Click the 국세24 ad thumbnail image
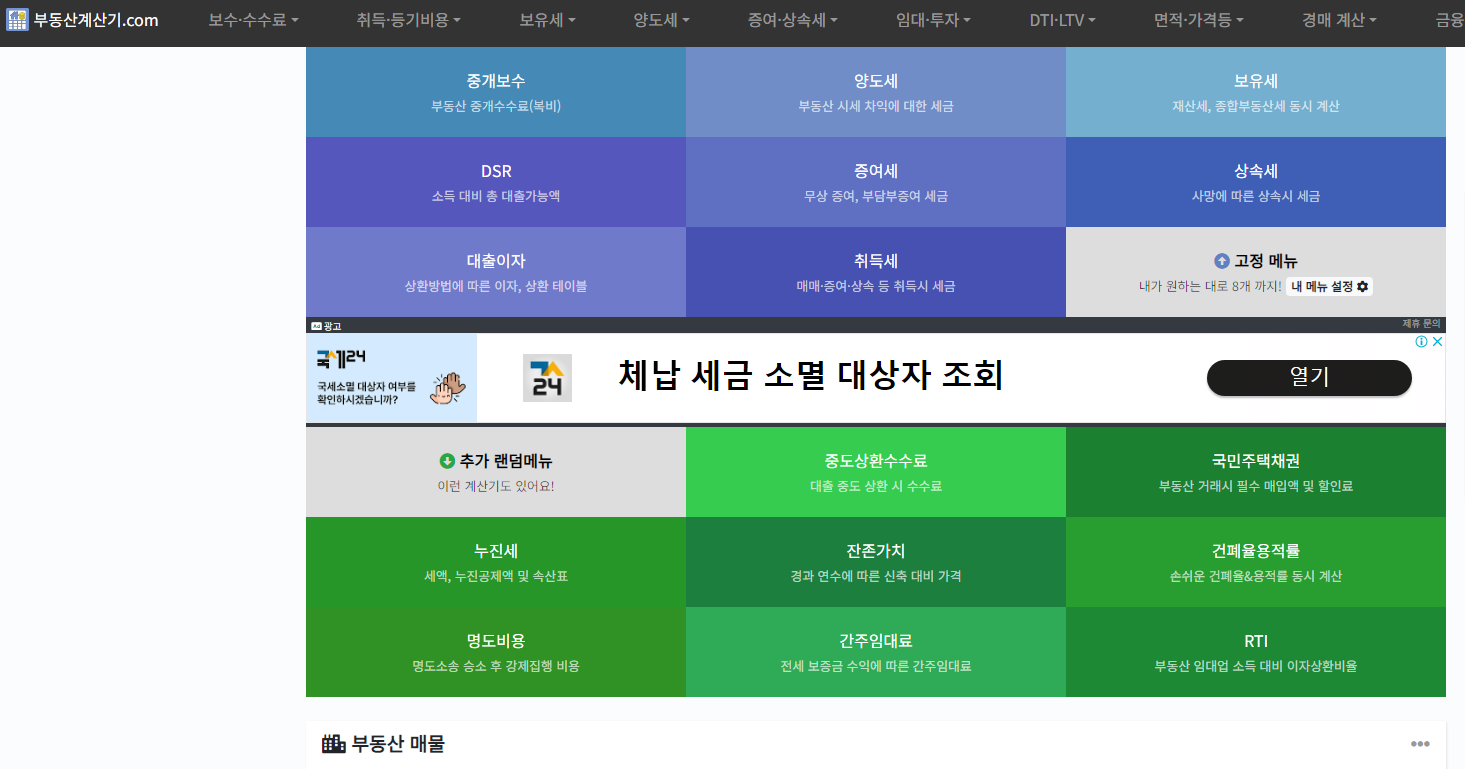The width and height of the screenshot is (1465, 769). 392,377
